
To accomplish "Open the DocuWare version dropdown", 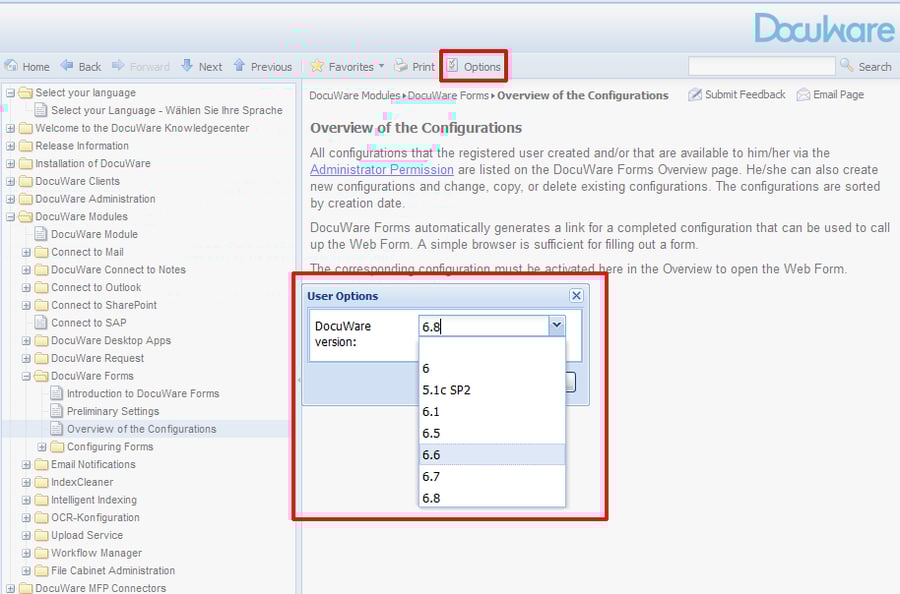I will (x=557, y=325).
